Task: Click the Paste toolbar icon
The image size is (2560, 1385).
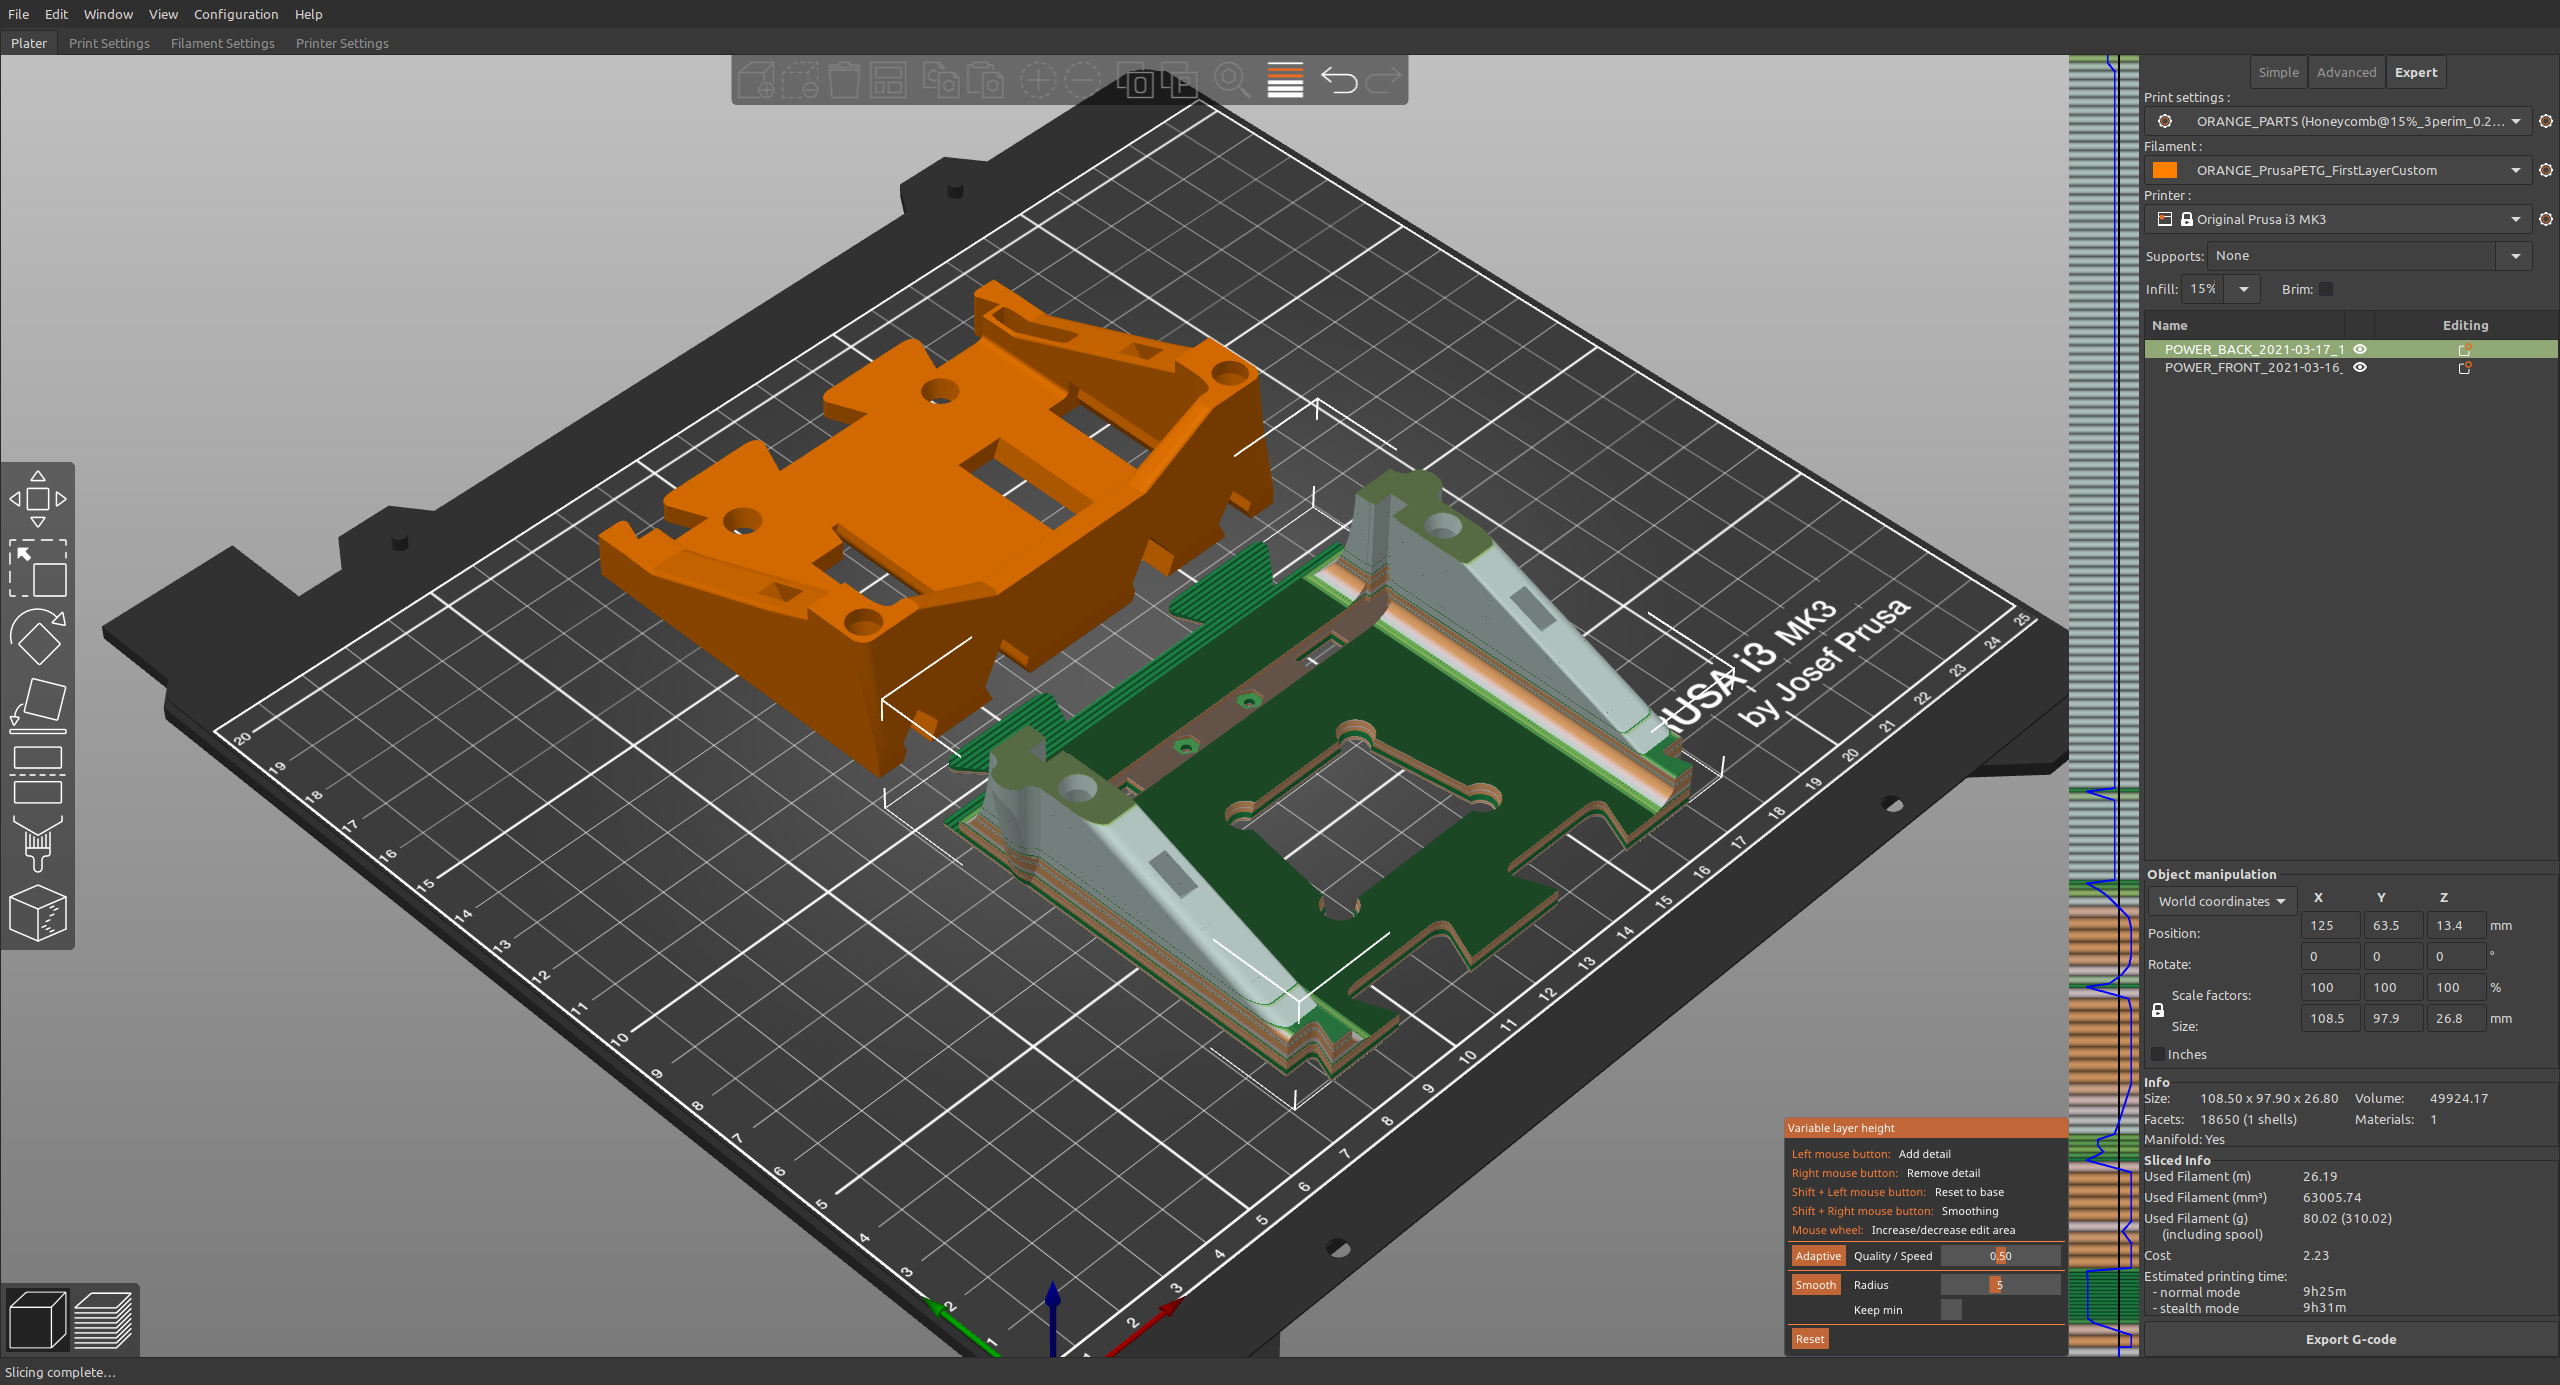Action: 985,80
